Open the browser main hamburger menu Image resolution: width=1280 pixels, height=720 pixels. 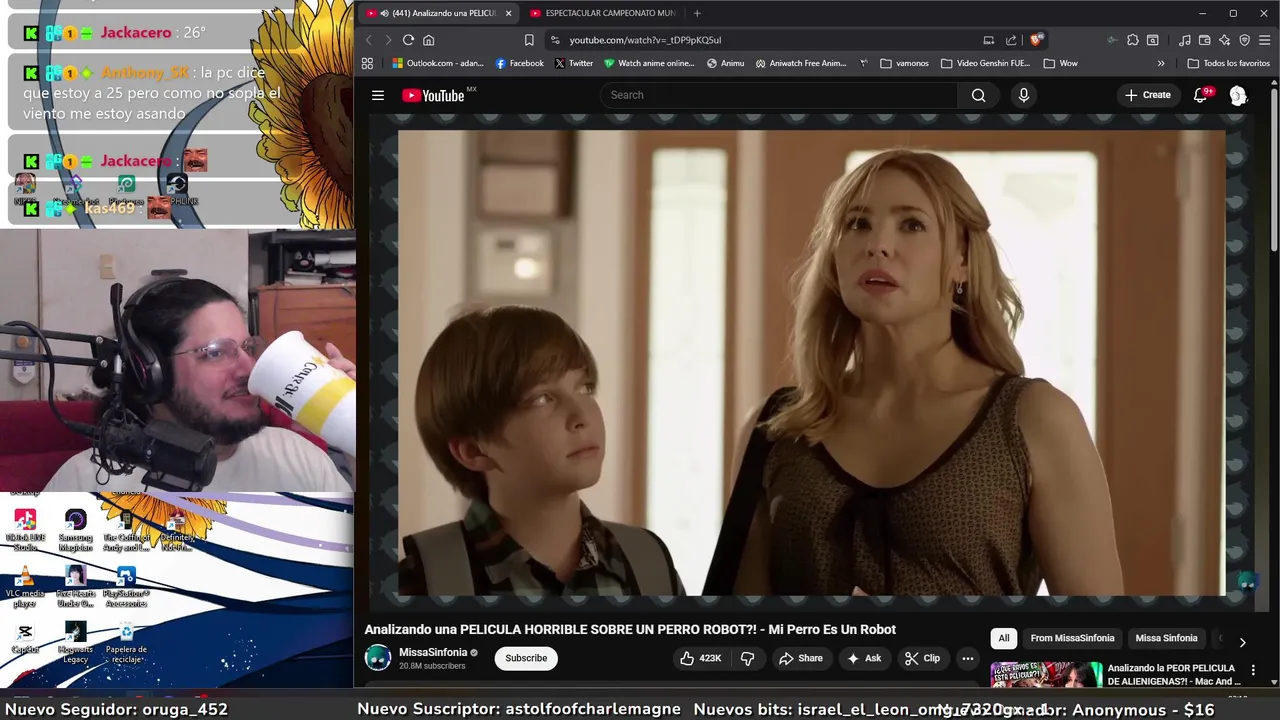(1265, 40)
